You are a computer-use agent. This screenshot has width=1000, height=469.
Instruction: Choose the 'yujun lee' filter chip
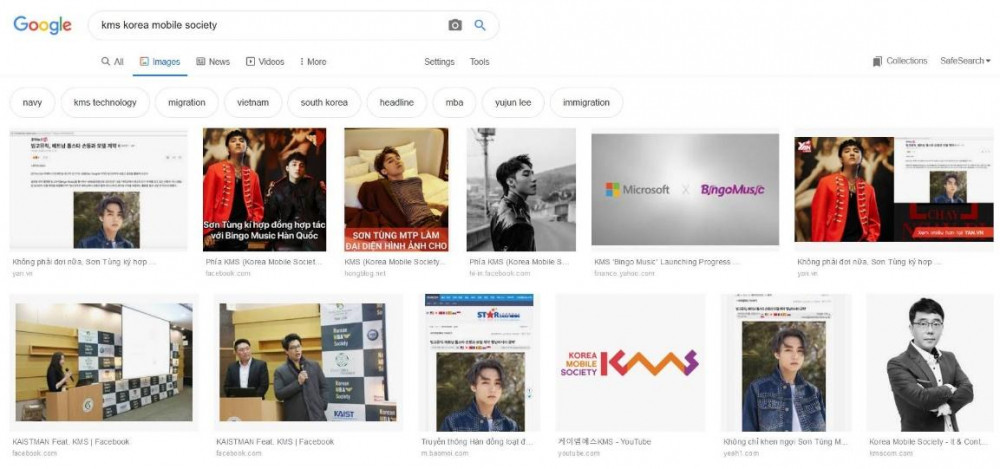click(513, 102)
